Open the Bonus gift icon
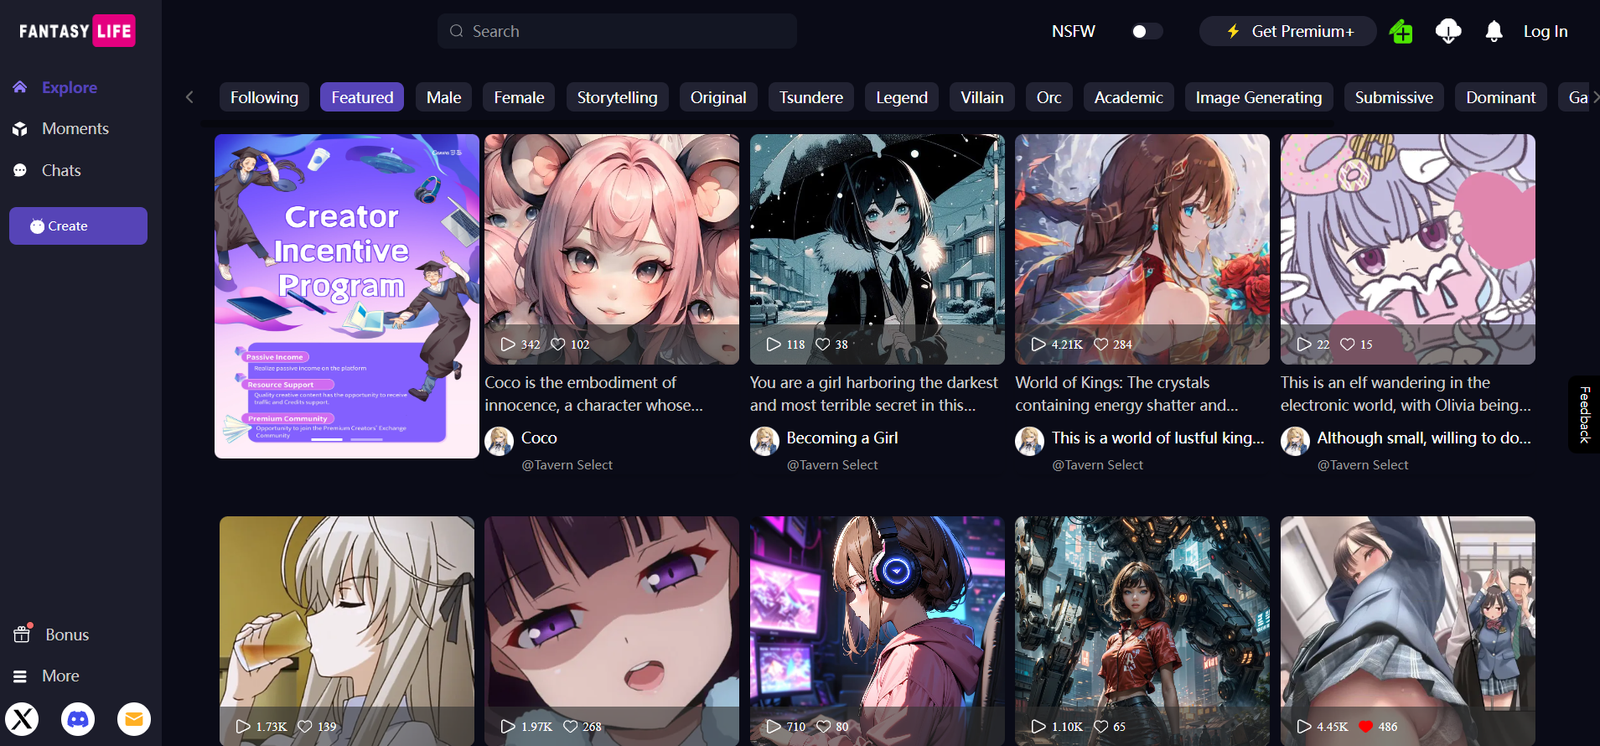Screen dimensions: 1600x746 coord(22,635)
